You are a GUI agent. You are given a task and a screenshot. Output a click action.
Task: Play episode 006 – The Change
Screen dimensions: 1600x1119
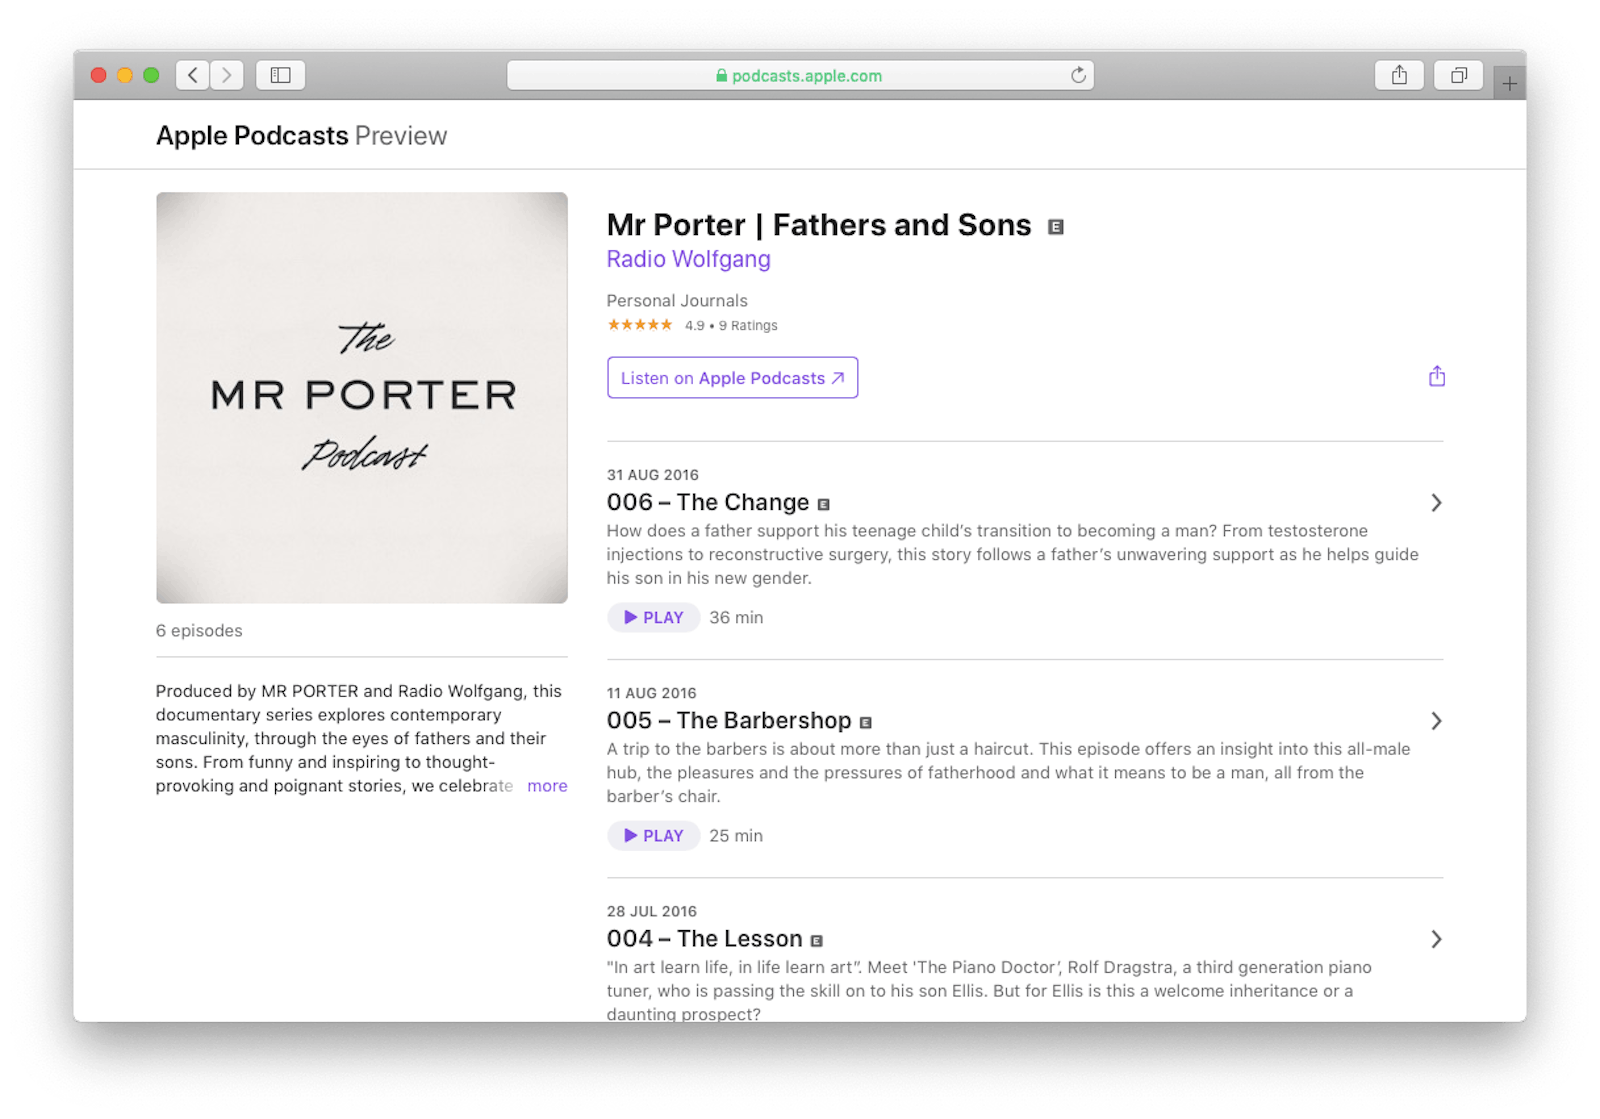(x=654, y=618)
